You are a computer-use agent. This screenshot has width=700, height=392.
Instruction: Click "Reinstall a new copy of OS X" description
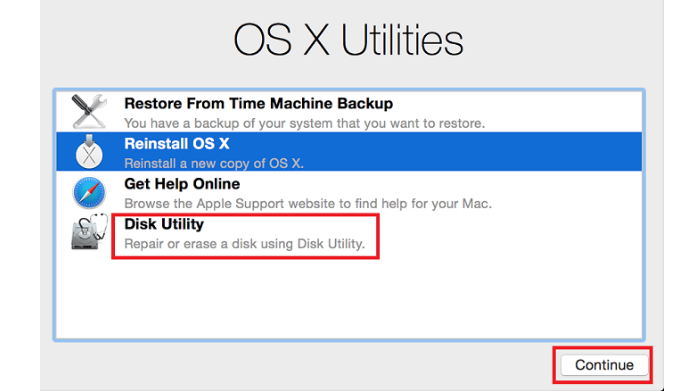point(214,163)
